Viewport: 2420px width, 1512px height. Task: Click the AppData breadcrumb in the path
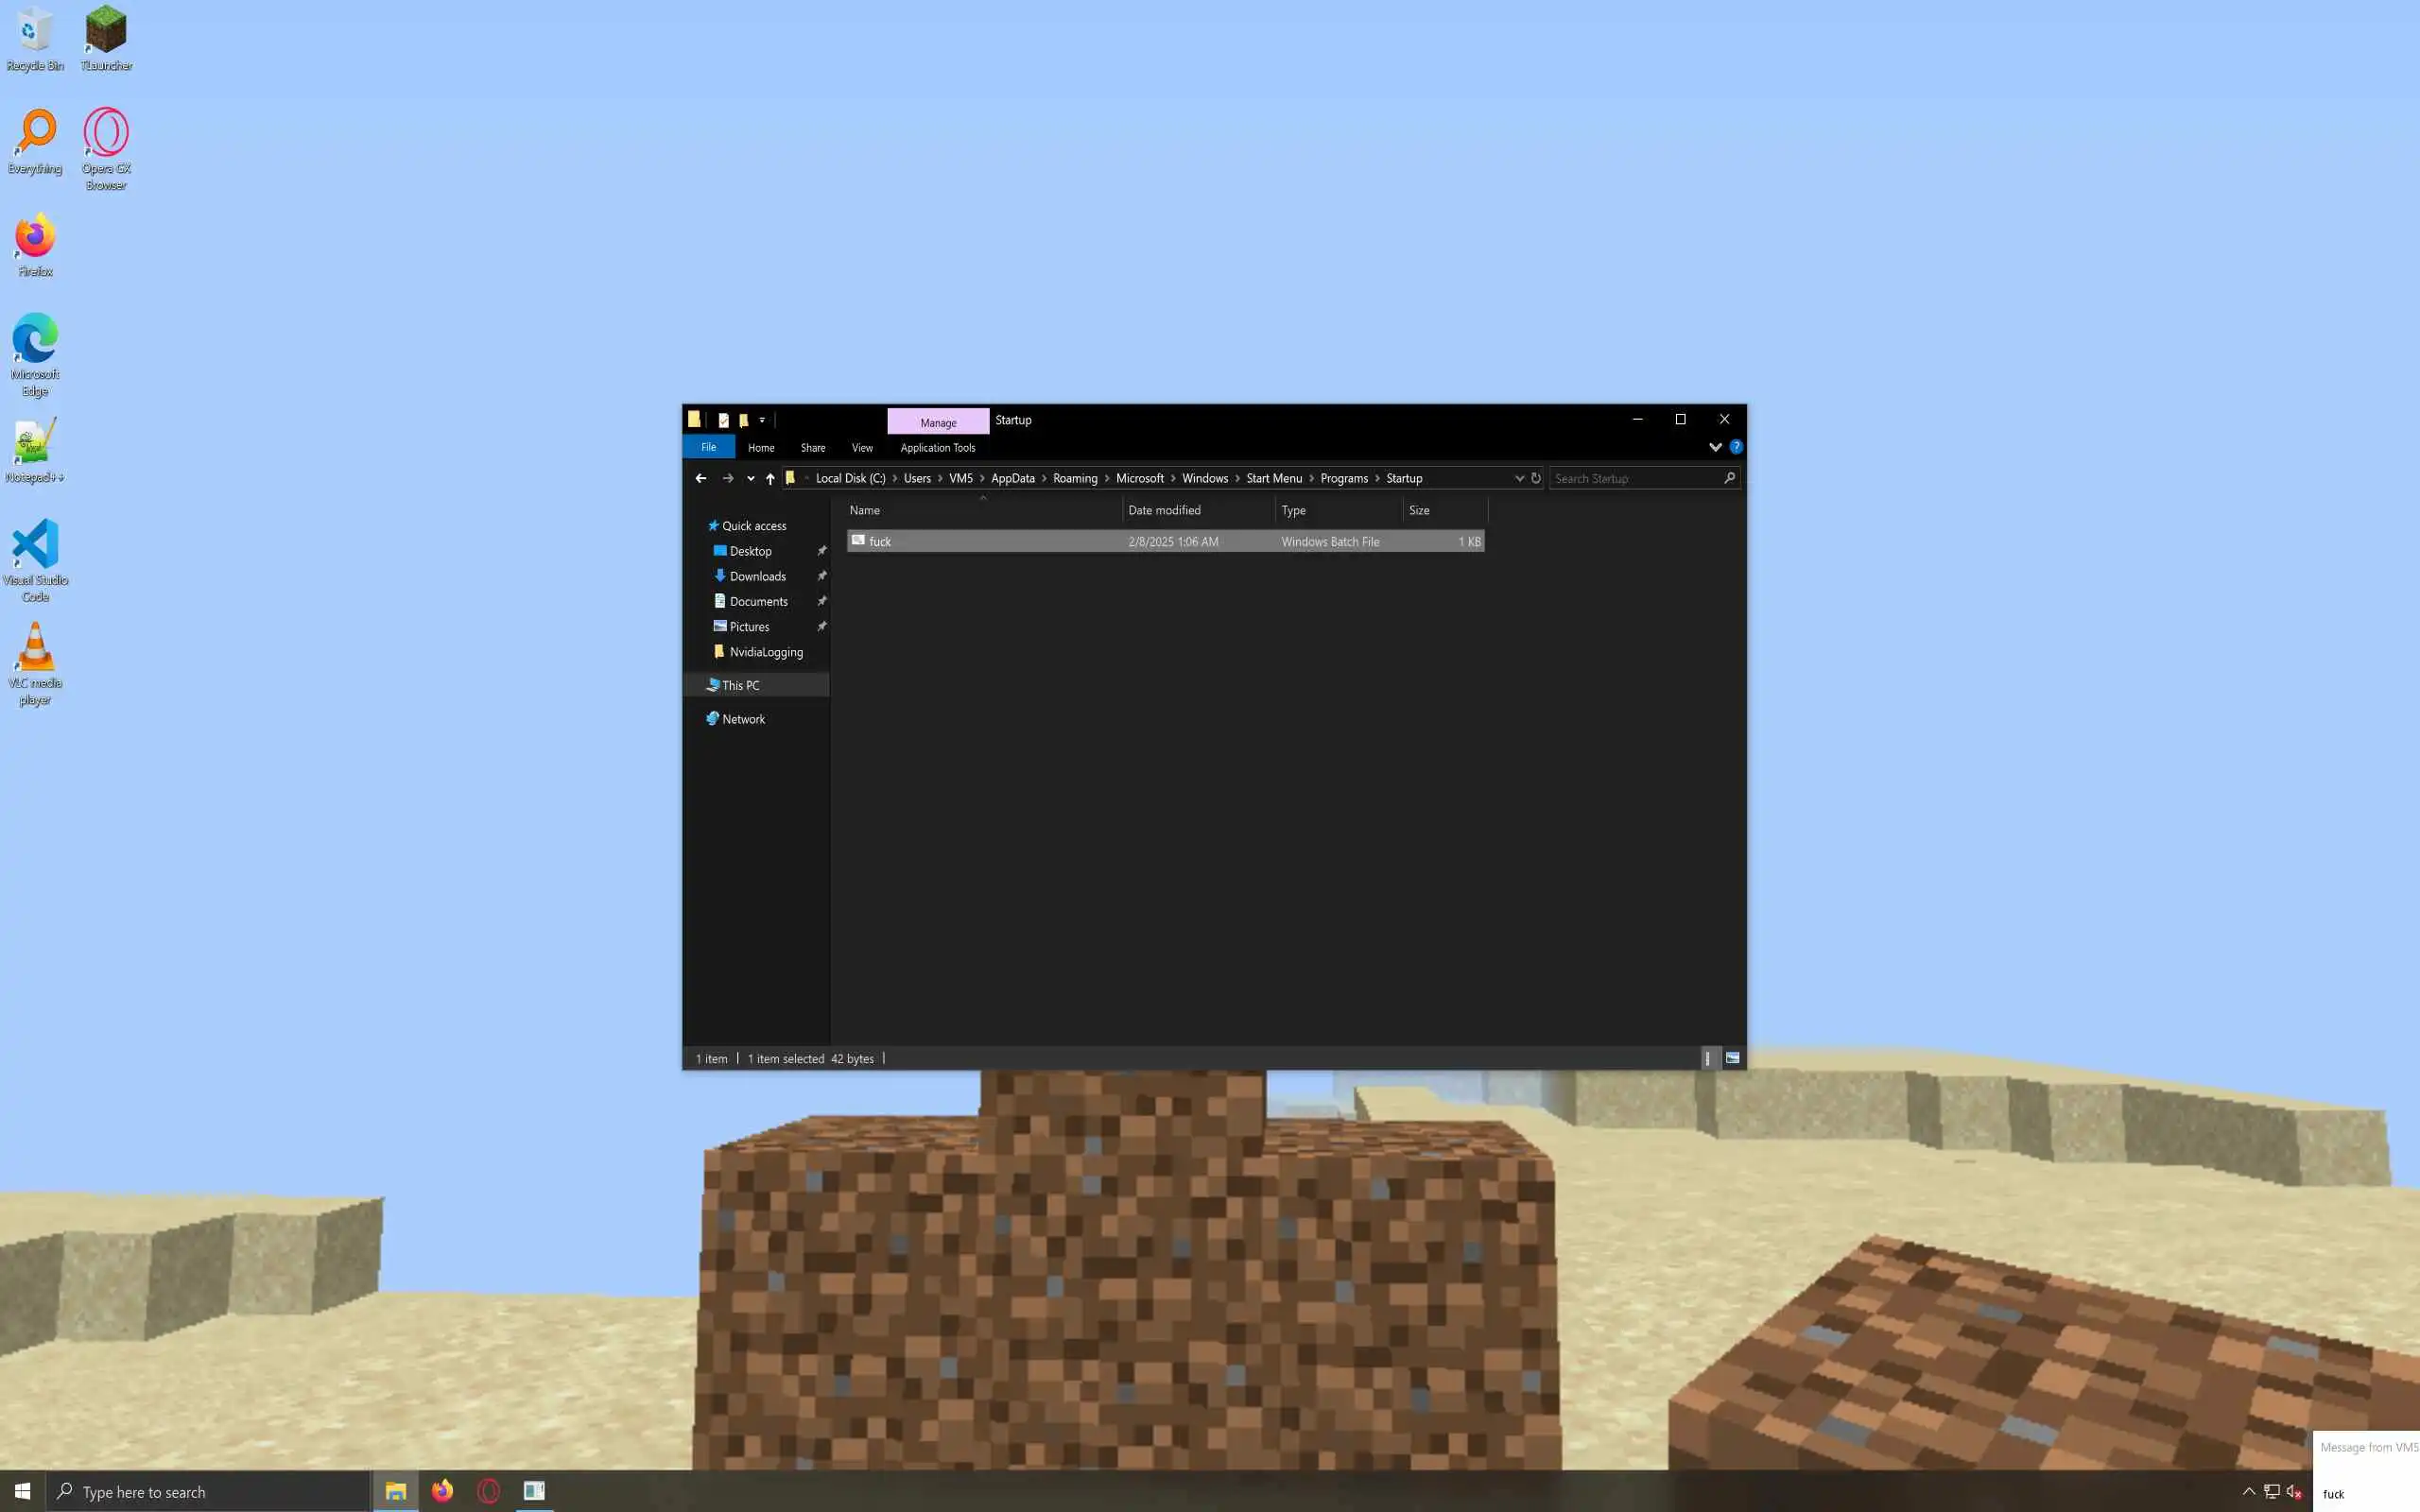1012,478
